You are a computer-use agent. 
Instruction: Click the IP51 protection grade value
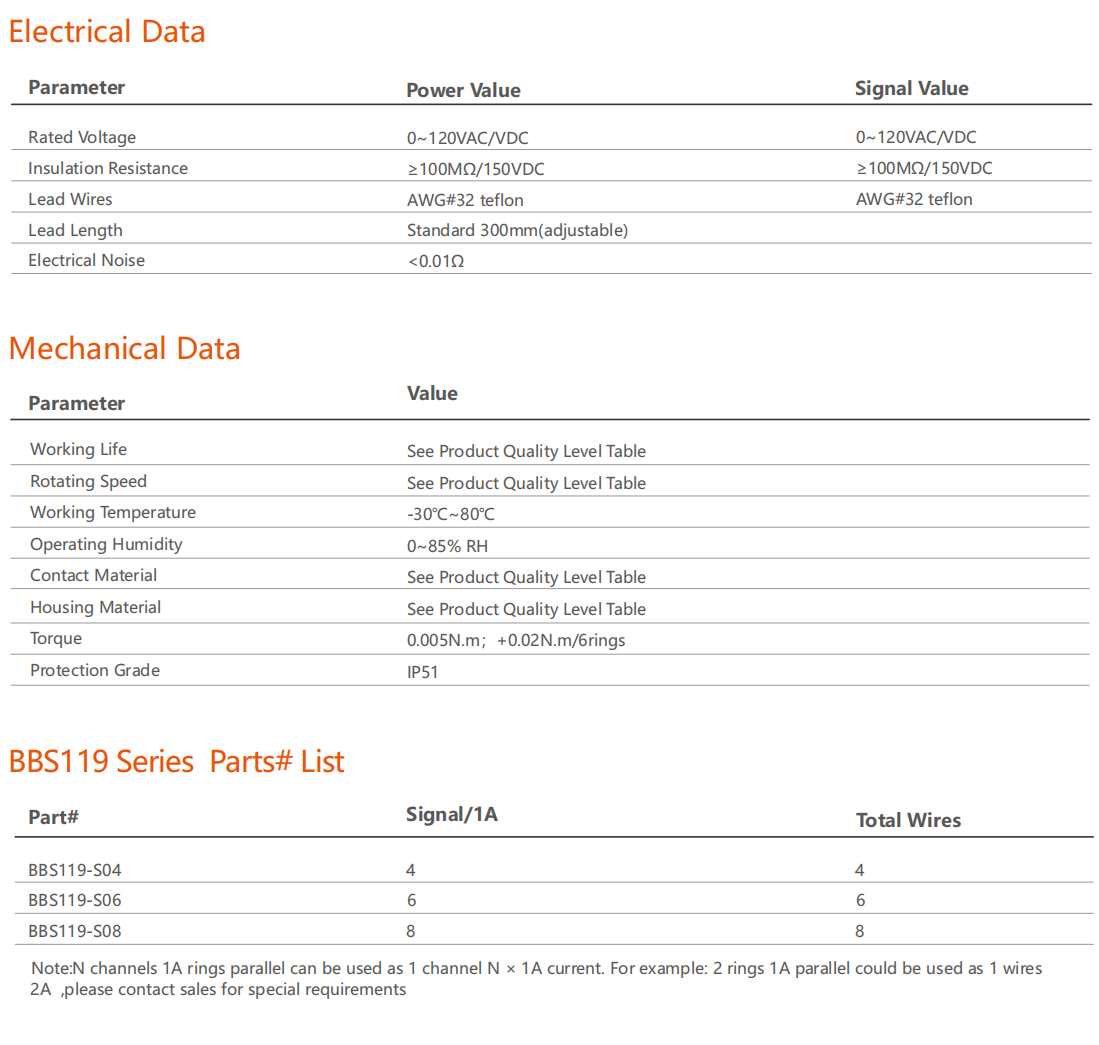422,672
